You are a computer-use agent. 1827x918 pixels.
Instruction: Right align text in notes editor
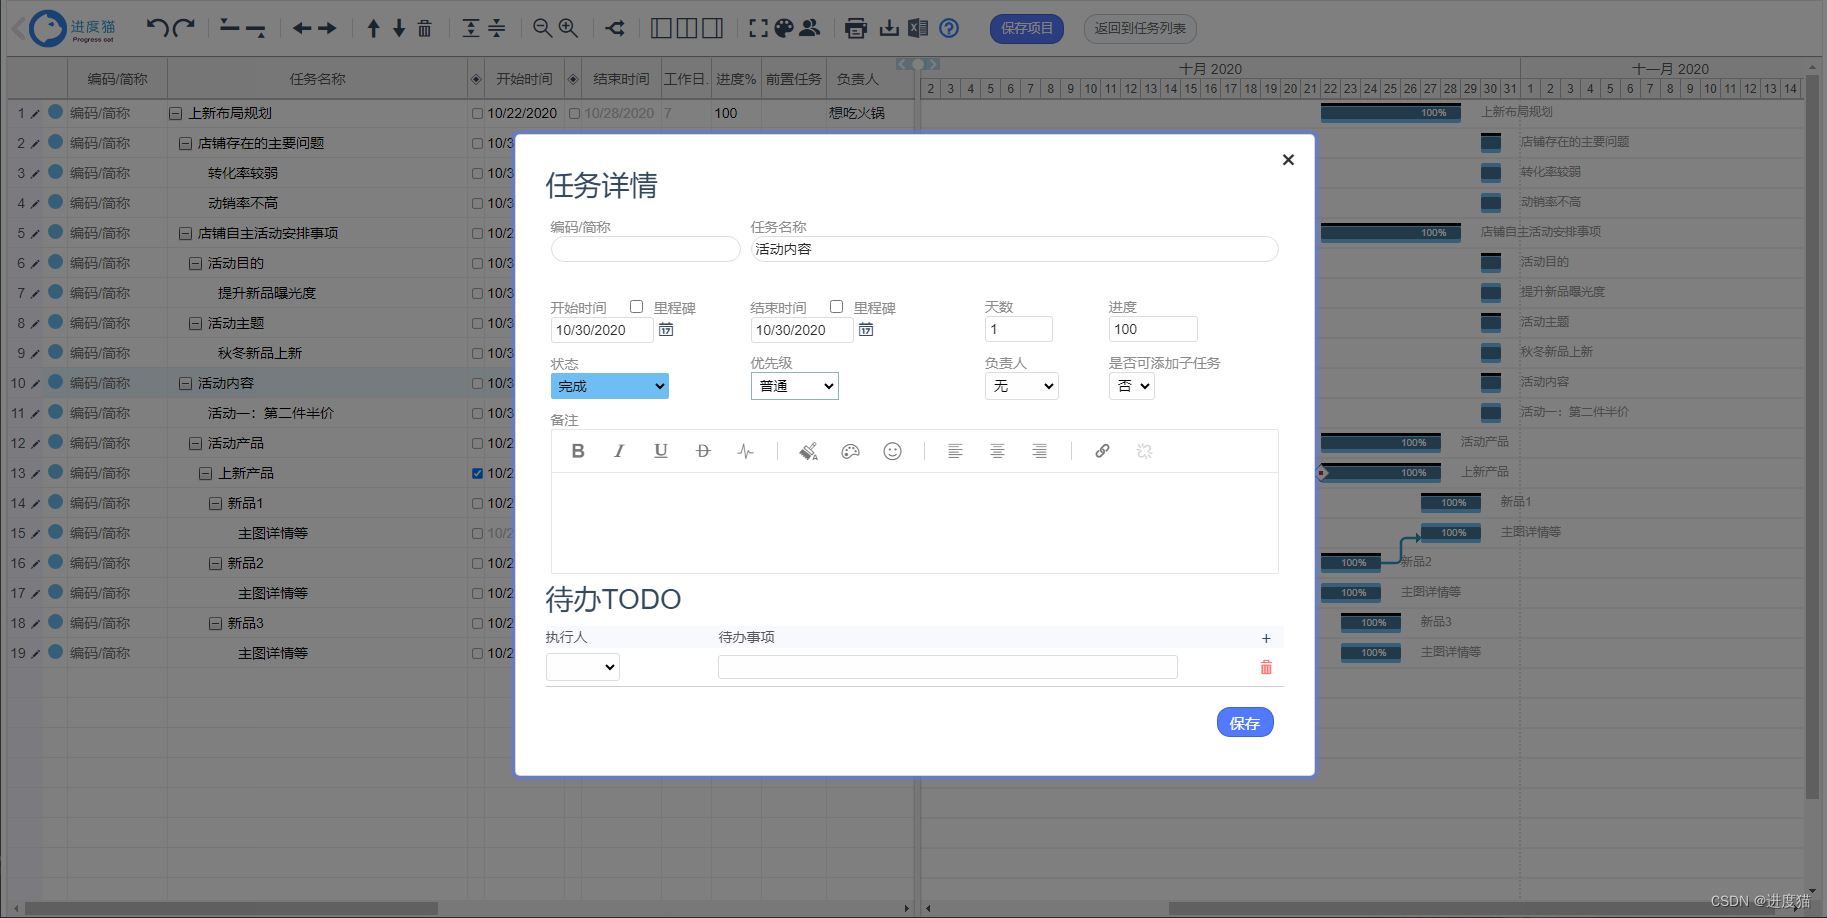click(x=1039, y=451)
